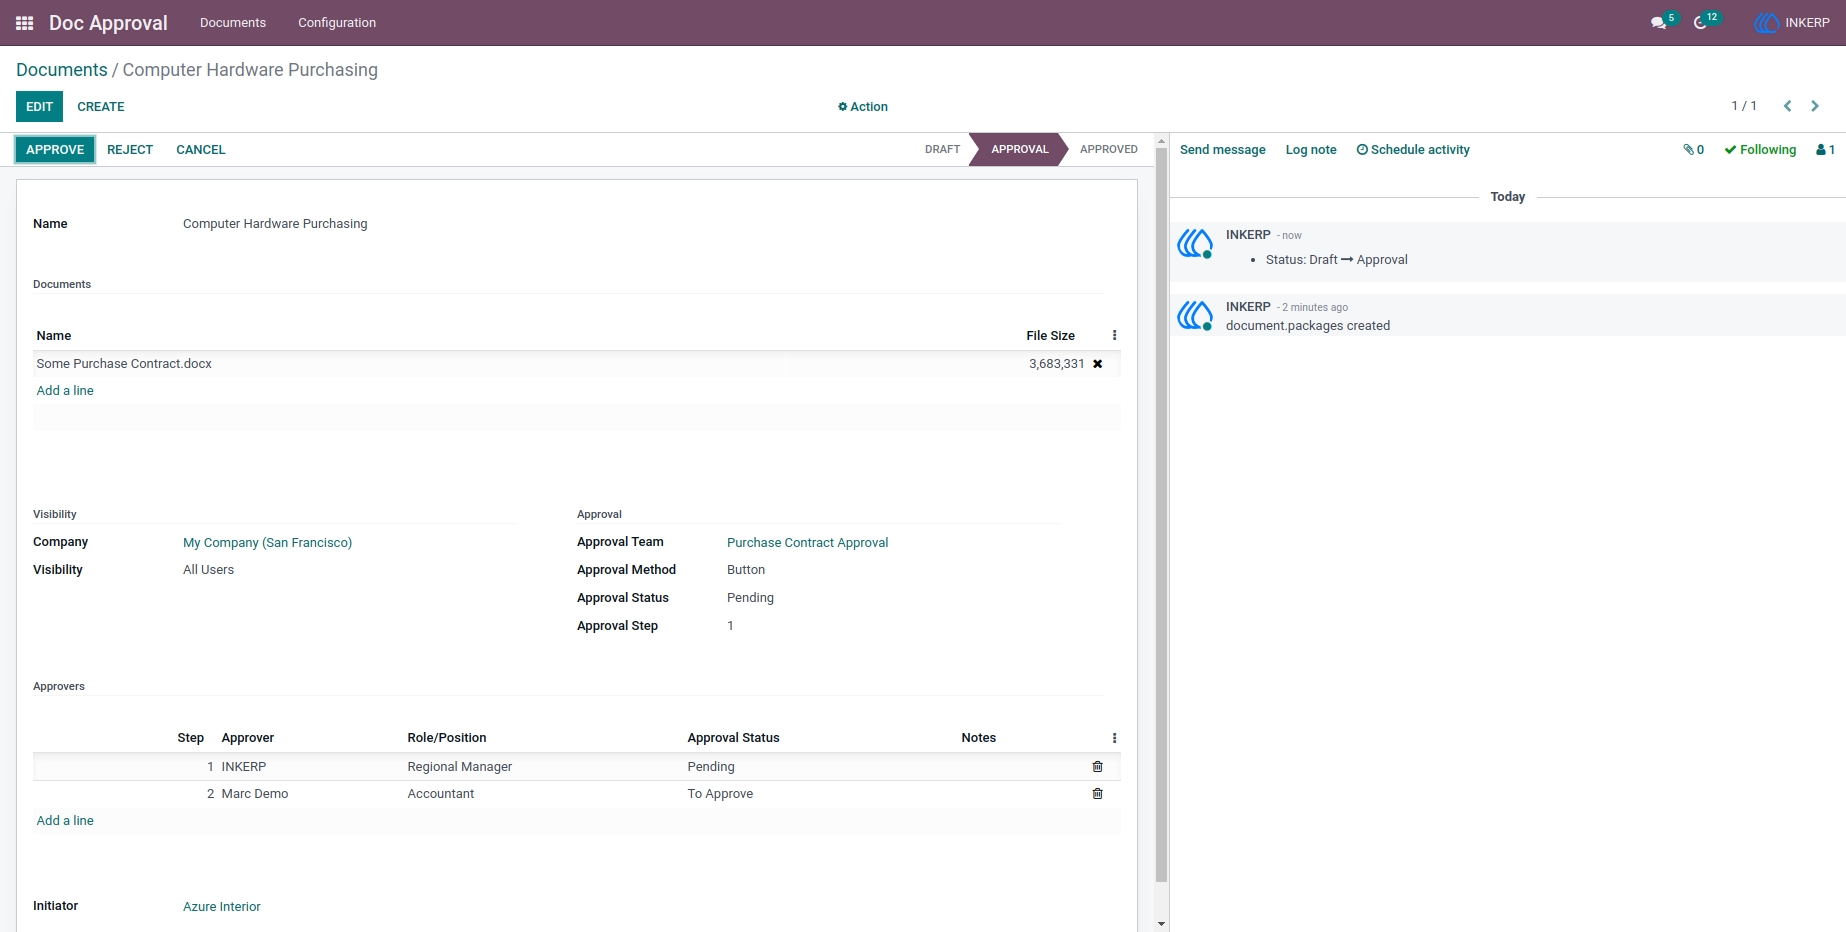Screen dimensions: 1846x932
Task: Go to the previous record arrow
Action: (1787, 106)
